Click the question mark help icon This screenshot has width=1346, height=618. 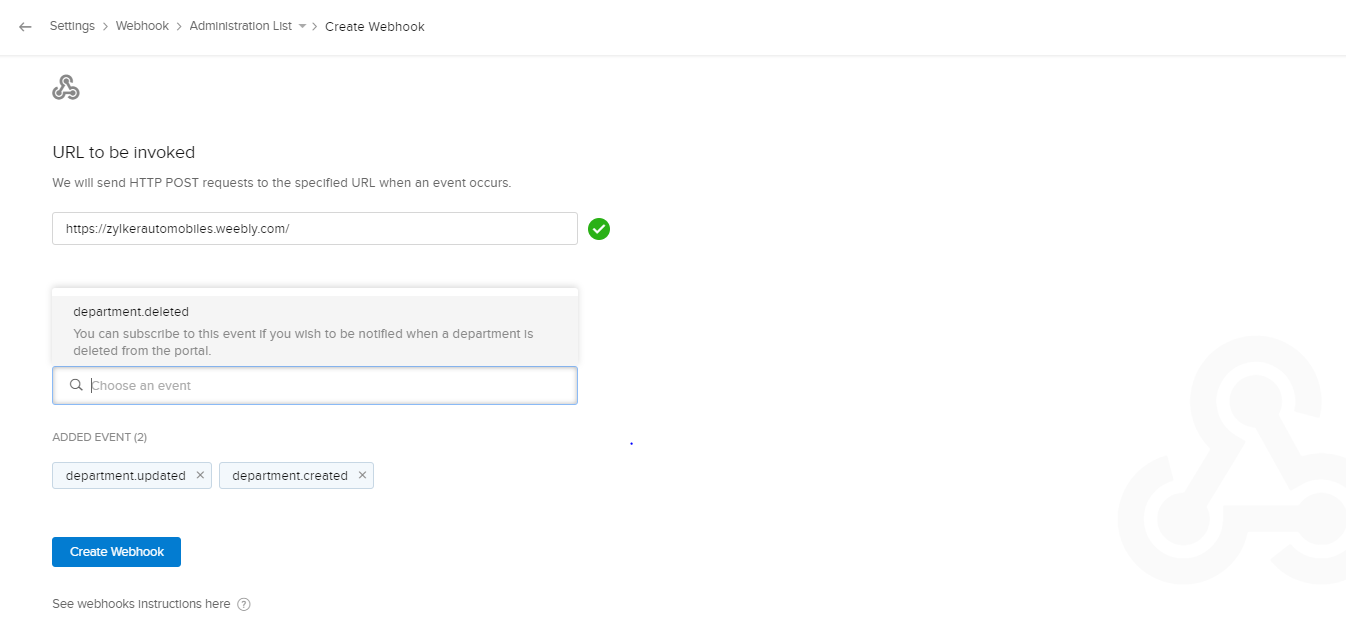tap(244, 604)
